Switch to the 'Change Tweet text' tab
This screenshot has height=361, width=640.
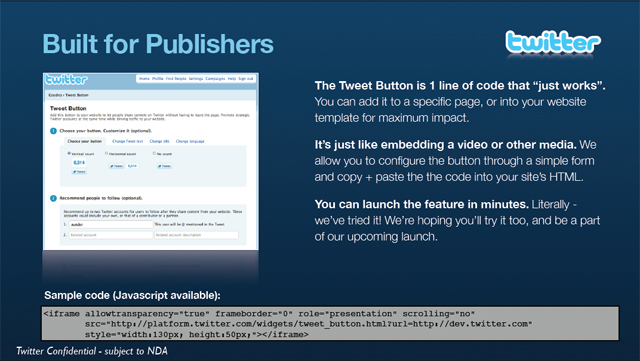click(x=128, y=141)
